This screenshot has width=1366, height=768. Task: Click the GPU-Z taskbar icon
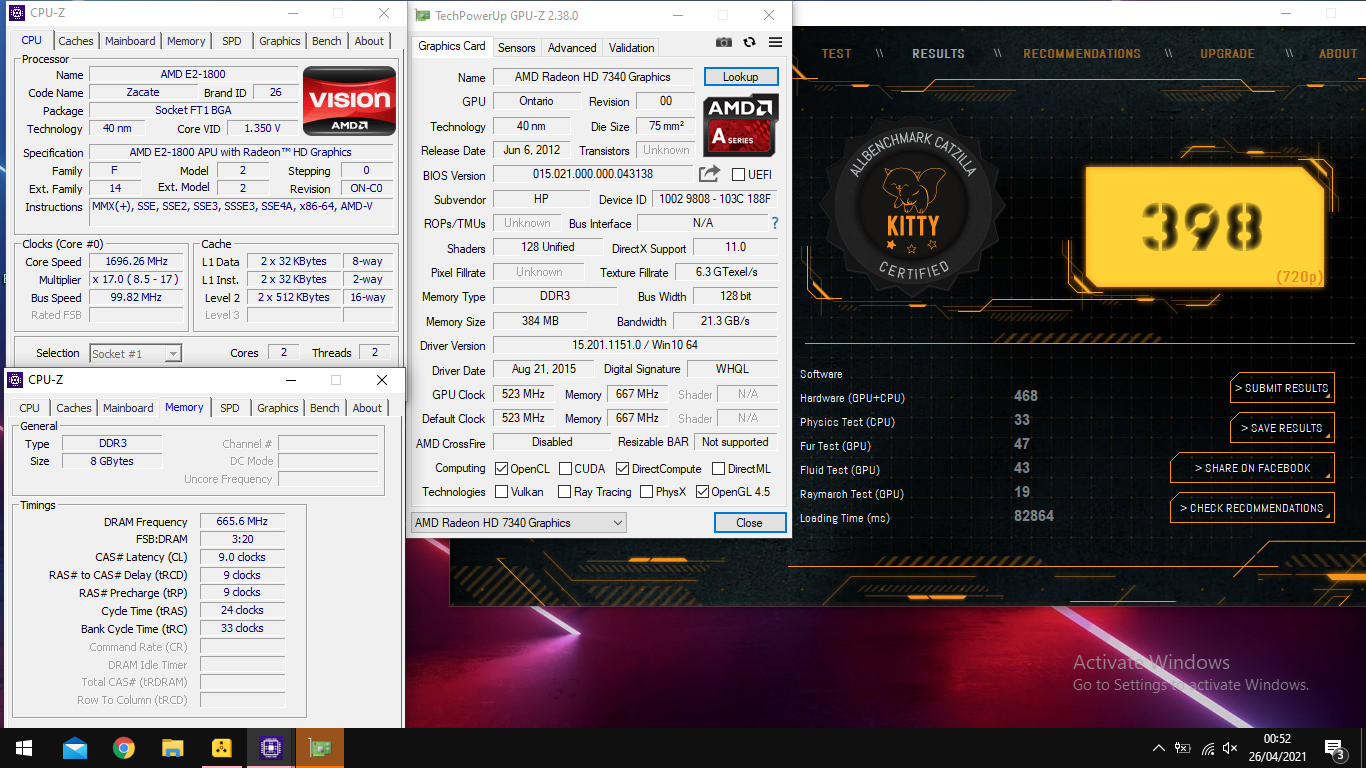tap(320, 748)
